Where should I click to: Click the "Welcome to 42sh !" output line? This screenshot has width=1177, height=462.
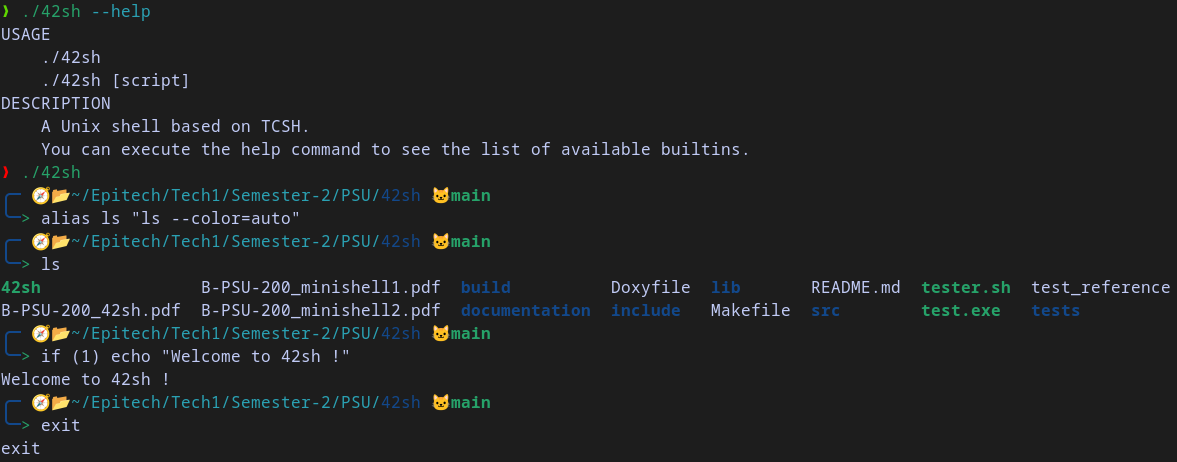tap(86, 379)
